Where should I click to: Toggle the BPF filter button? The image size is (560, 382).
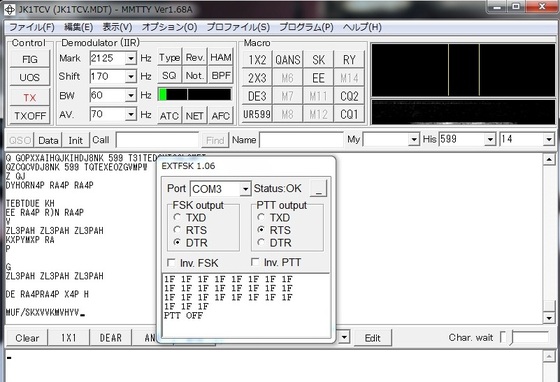[220, 76]
